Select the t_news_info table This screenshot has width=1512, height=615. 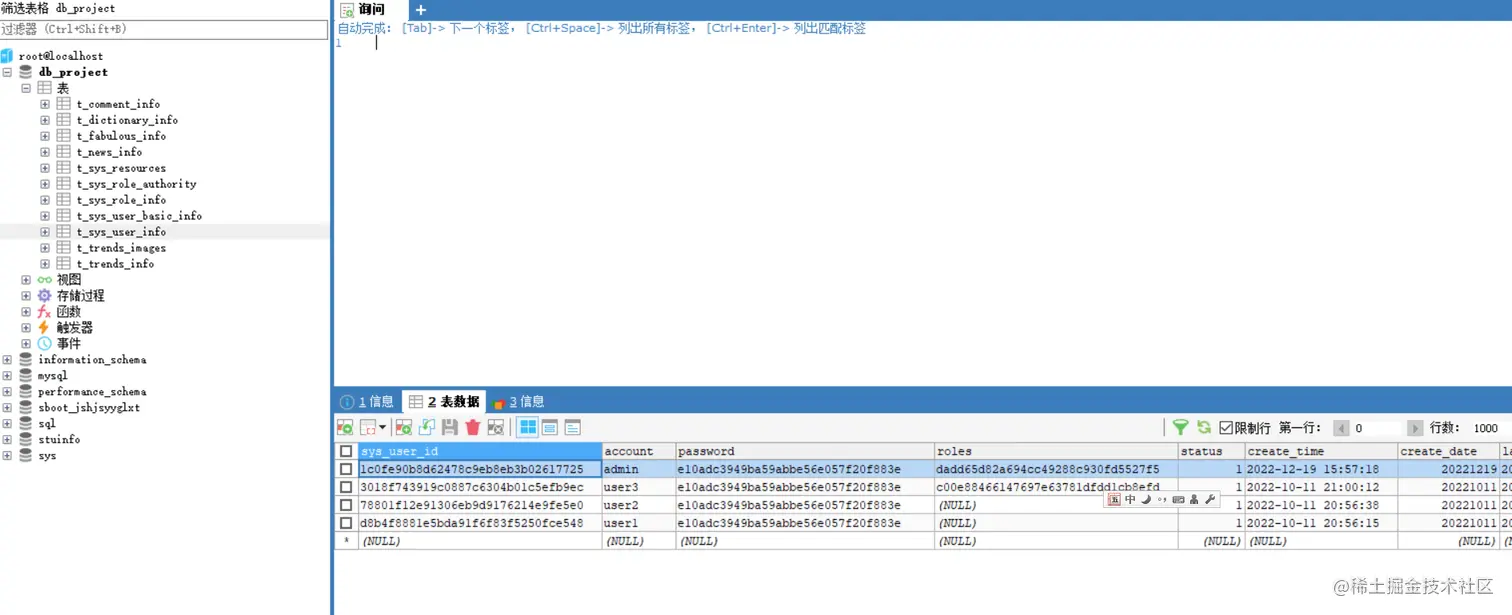pyautogui.click(x=109, y=152)
